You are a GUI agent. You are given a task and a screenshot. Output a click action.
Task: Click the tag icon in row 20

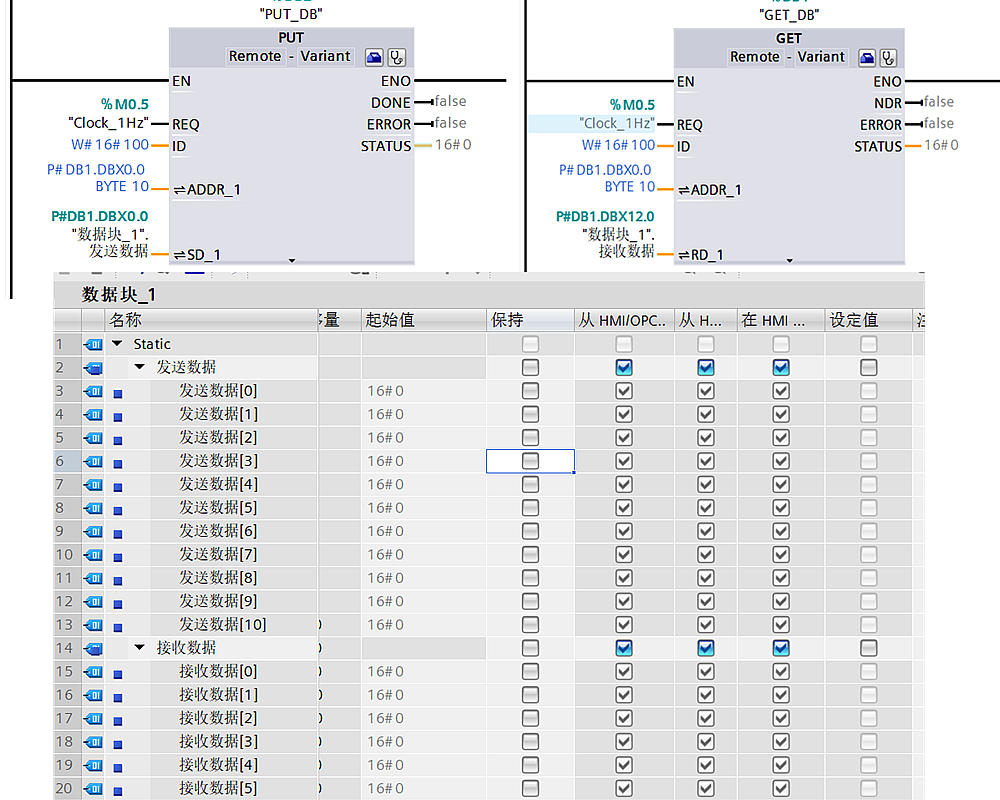[x=93, y=789]
